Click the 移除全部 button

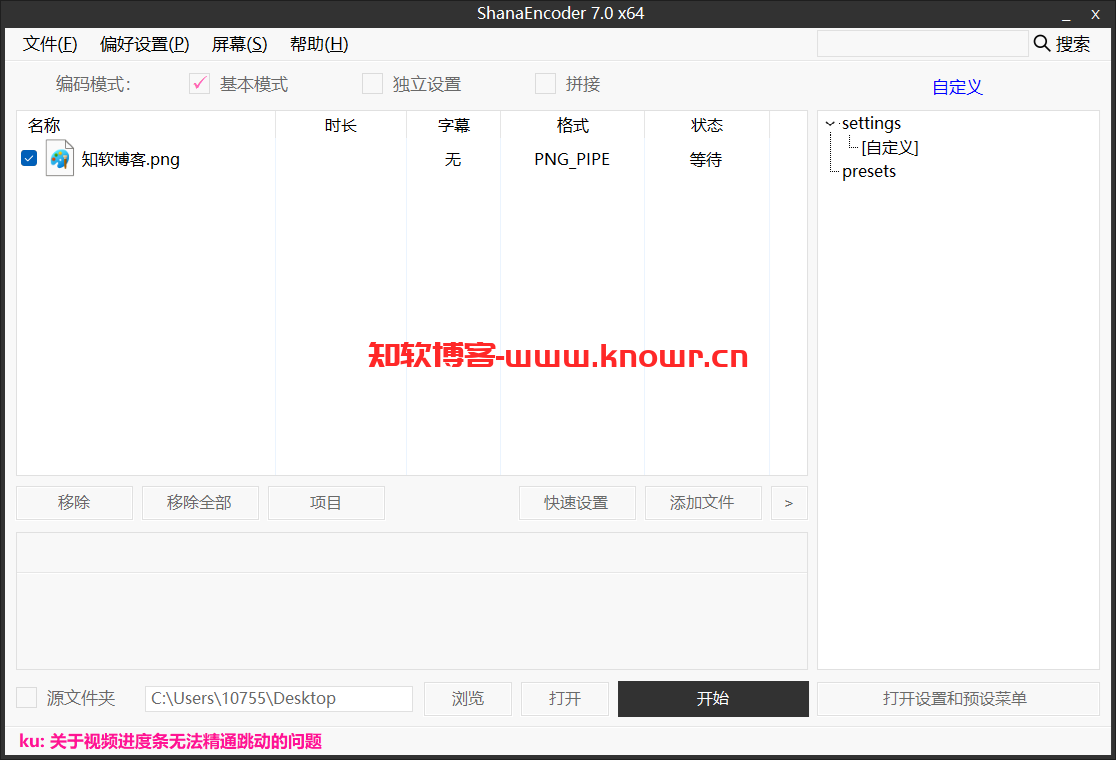coord(200,503)
